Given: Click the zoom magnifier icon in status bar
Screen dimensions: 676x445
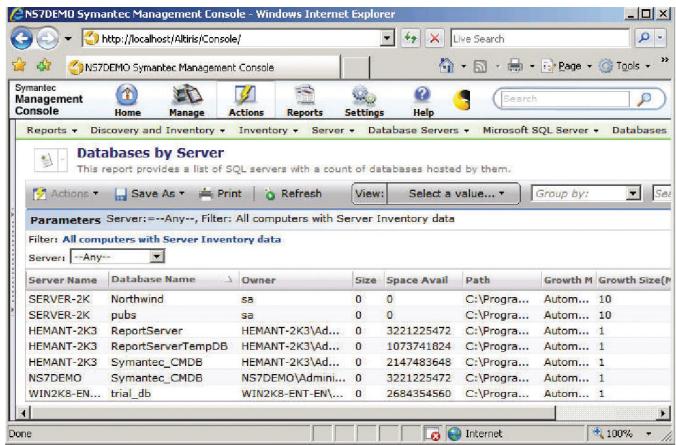Looking at the screenshot, I should [598, 432].
